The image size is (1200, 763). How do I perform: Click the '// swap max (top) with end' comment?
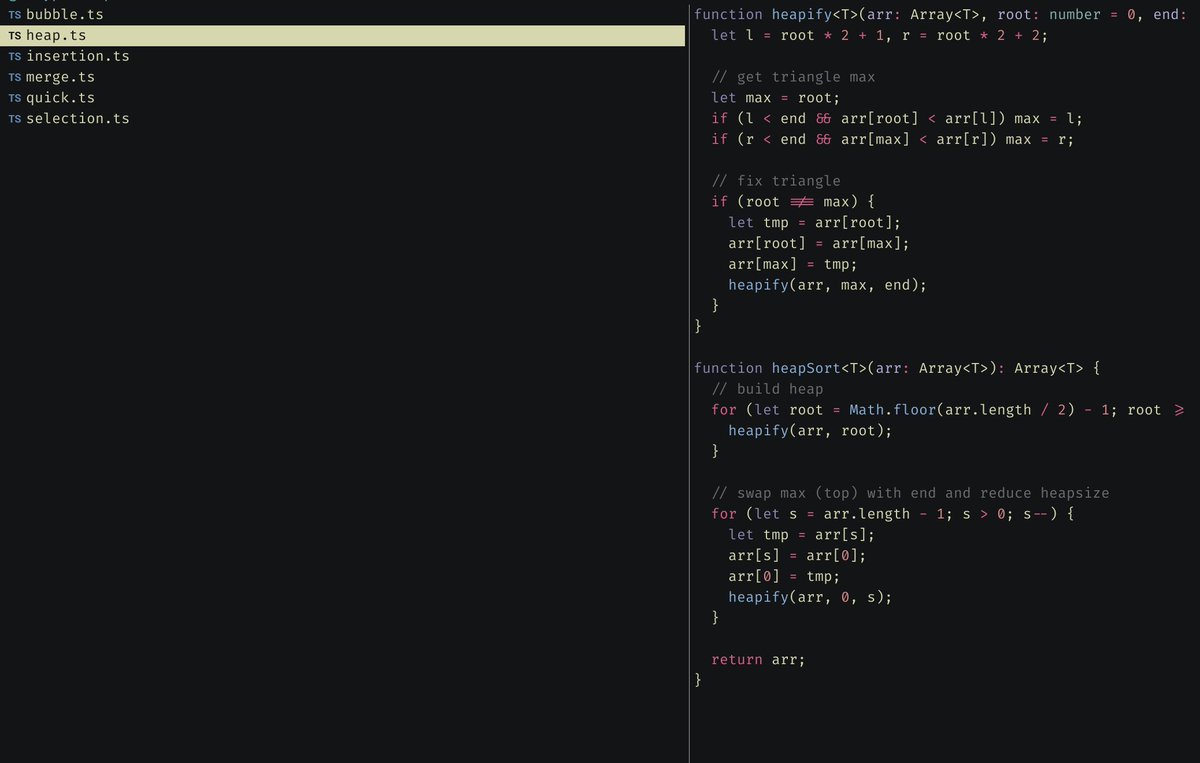[910, 493]
